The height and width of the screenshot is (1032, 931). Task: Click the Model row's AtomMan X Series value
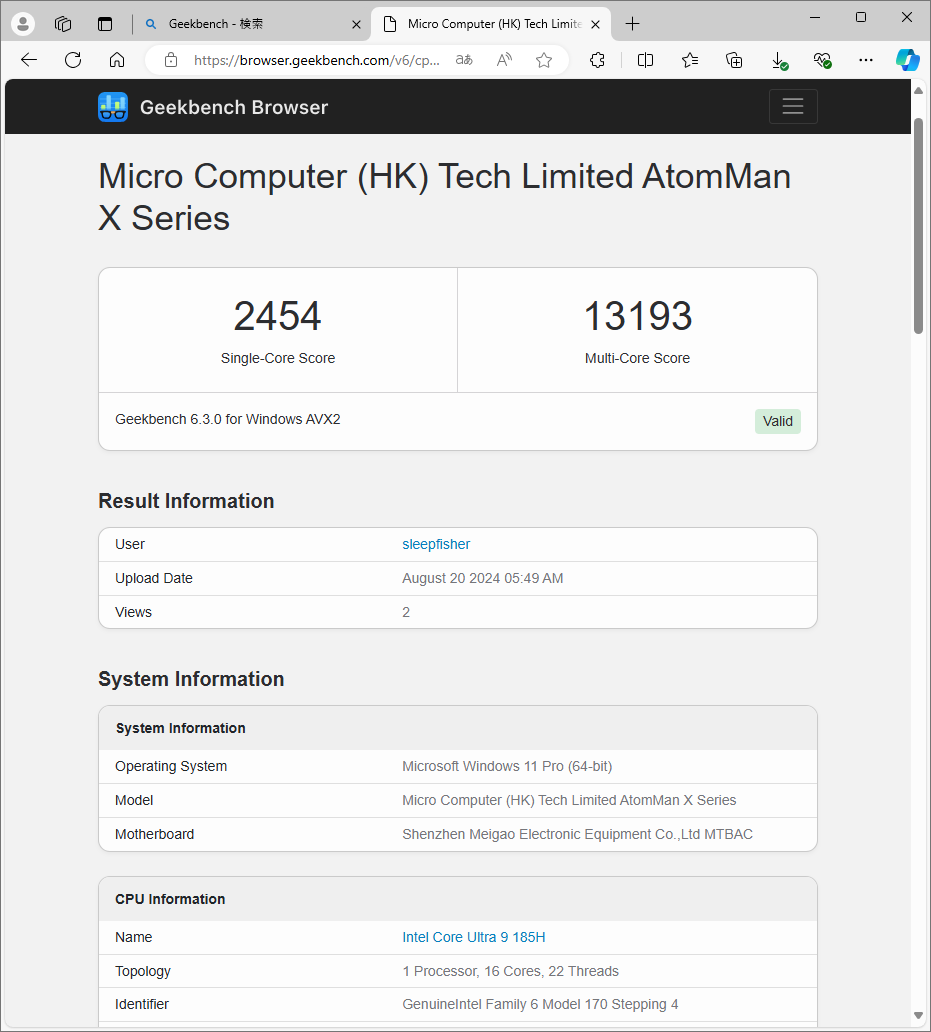[x=568, y=800]
